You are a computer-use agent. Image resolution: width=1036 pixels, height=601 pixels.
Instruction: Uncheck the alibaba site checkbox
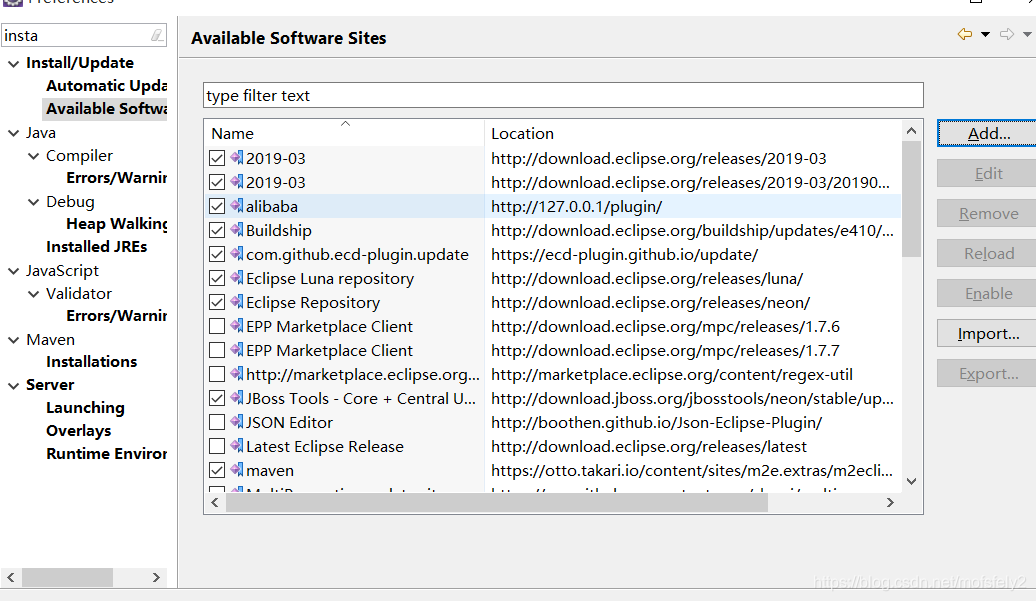pos(217,206)
